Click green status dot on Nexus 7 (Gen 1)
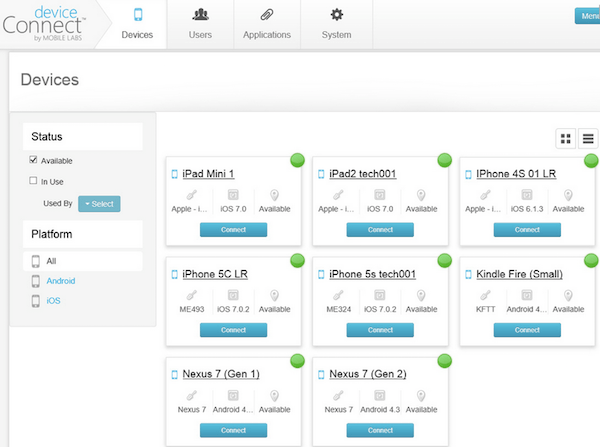Screen dimensions: 600x447 [297, 361]
